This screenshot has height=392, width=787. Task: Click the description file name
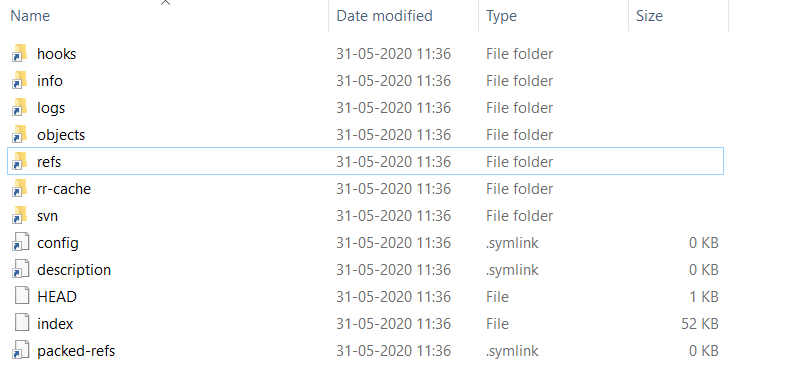(x=74, y=270)
